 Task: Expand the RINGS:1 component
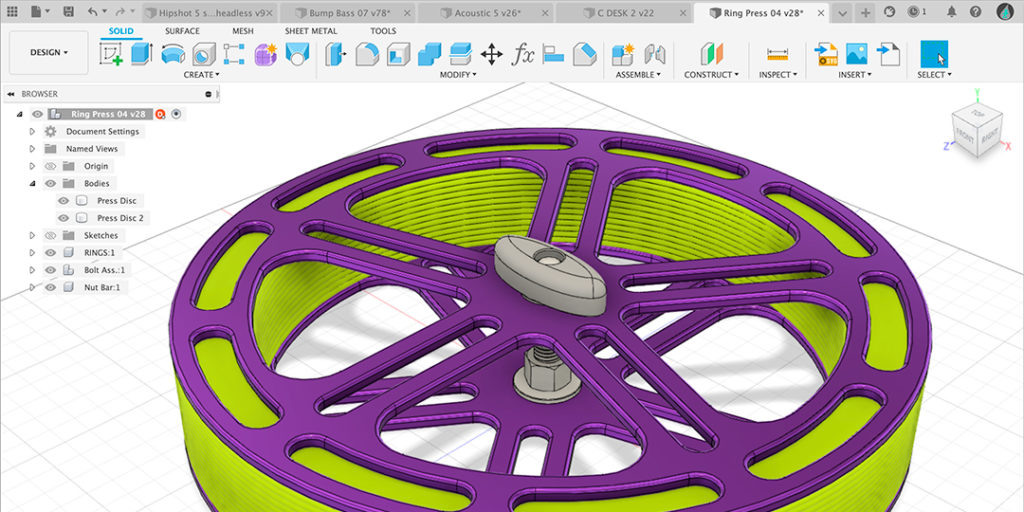click(x=32, y=253)
